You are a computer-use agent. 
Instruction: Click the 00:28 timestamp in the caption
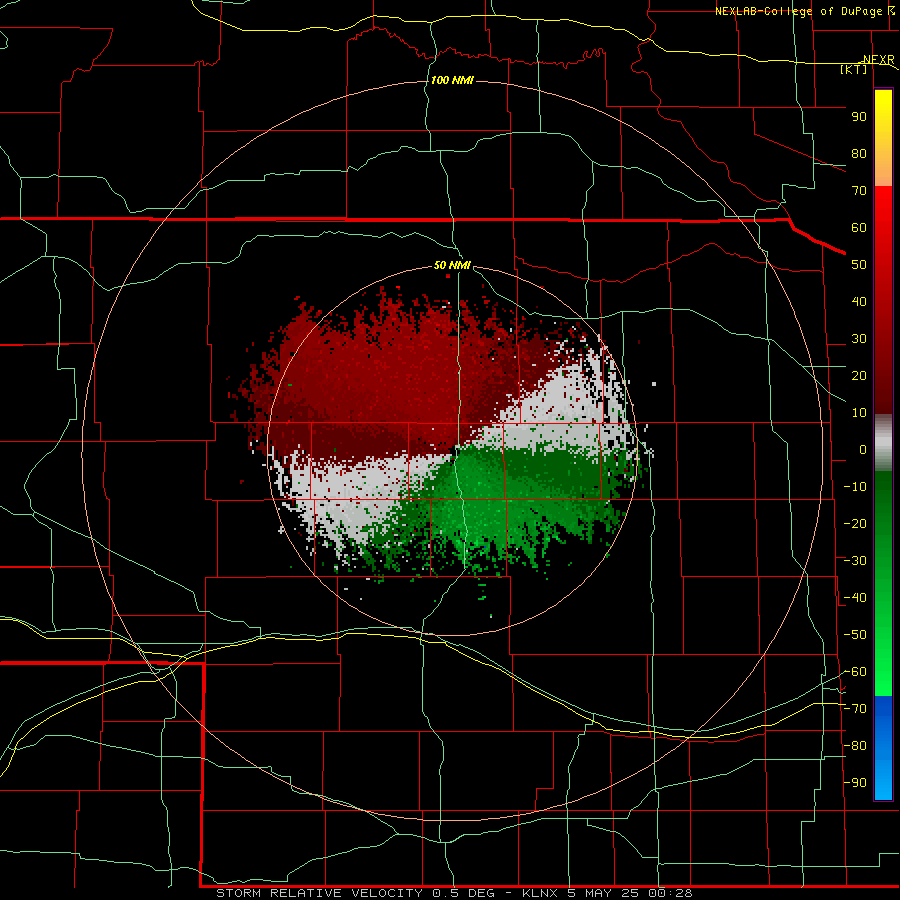pos(670,893)
